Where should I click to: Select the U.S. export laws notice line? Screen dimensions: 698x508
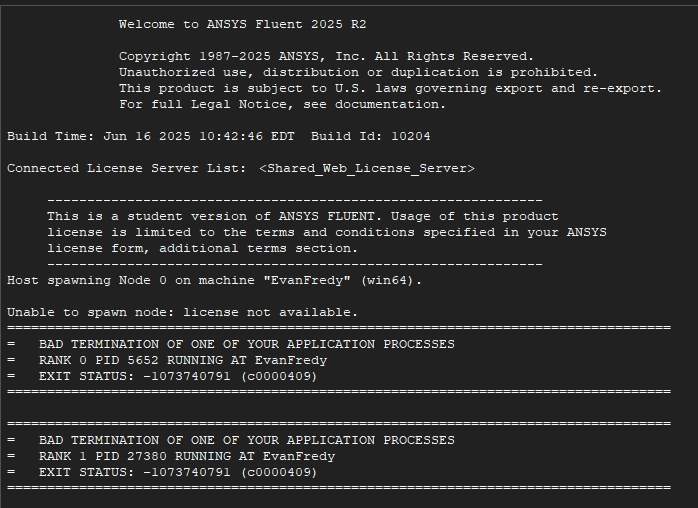click(390, 88)
